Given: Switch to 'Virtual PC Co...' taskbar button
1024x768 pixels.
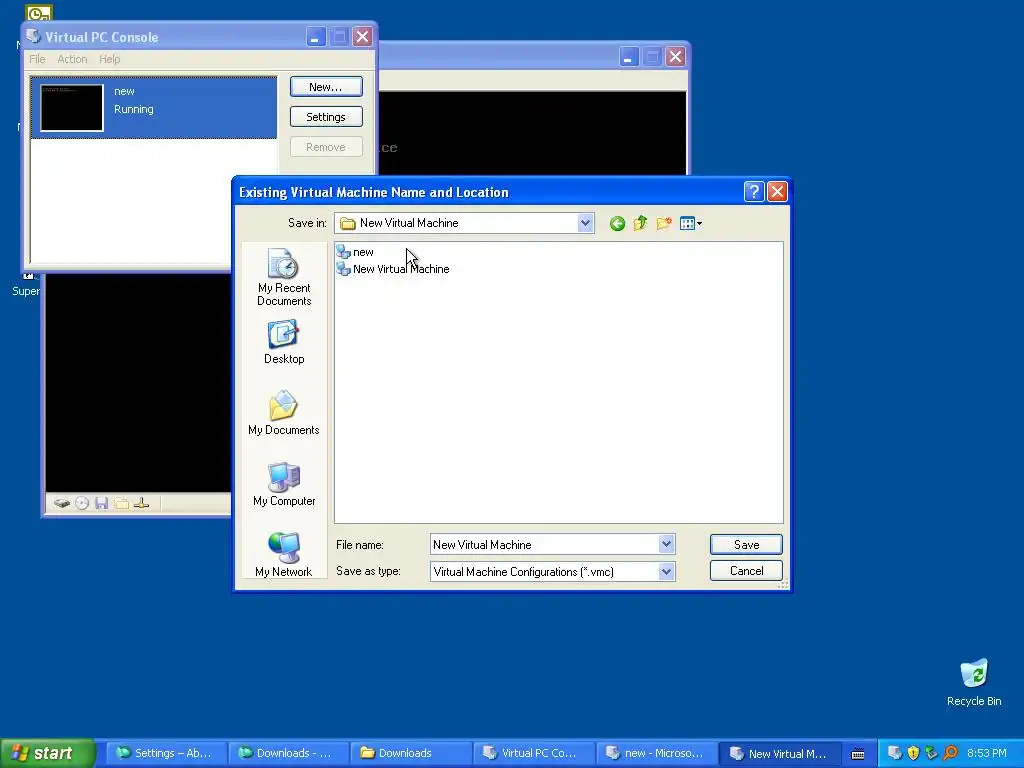Looking at the screenshot, I should (x=534, y=753).
